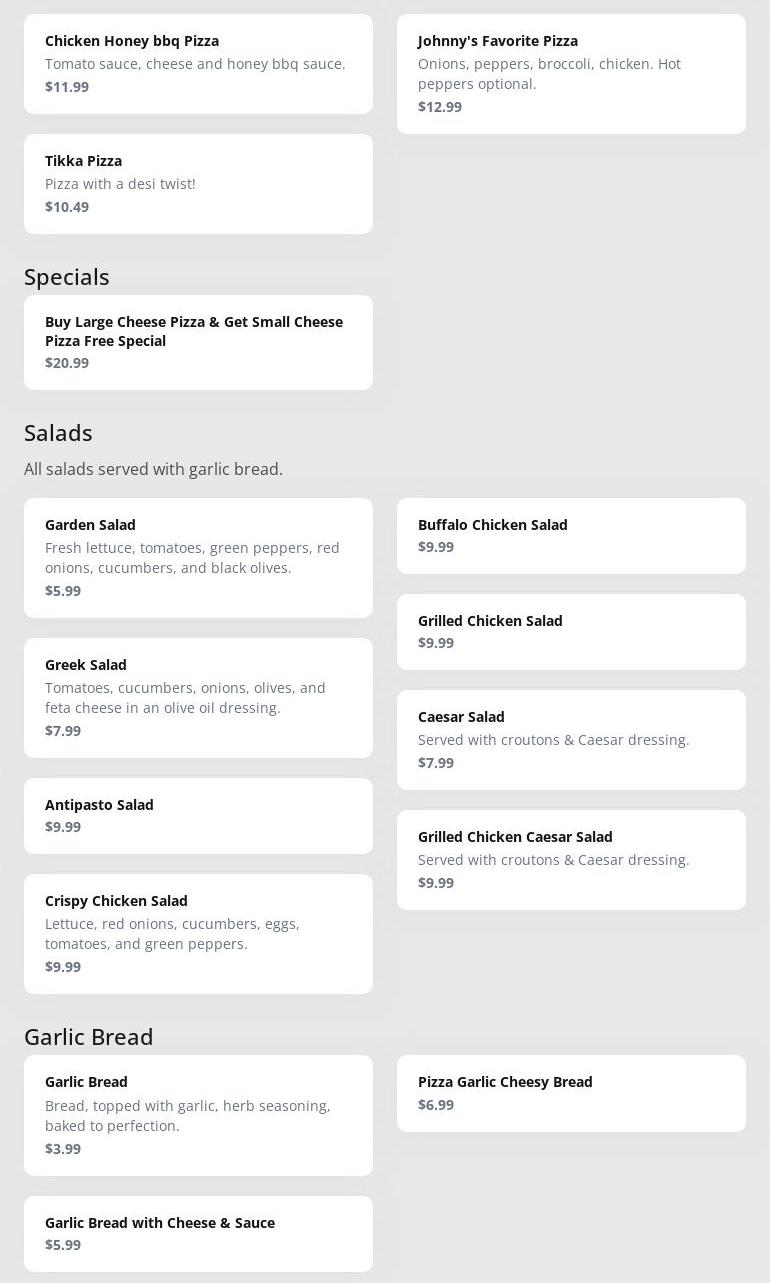Click the Garlic Bread section heading
The height and width of the screenshot is (1283, 770).
[89, 1037]
